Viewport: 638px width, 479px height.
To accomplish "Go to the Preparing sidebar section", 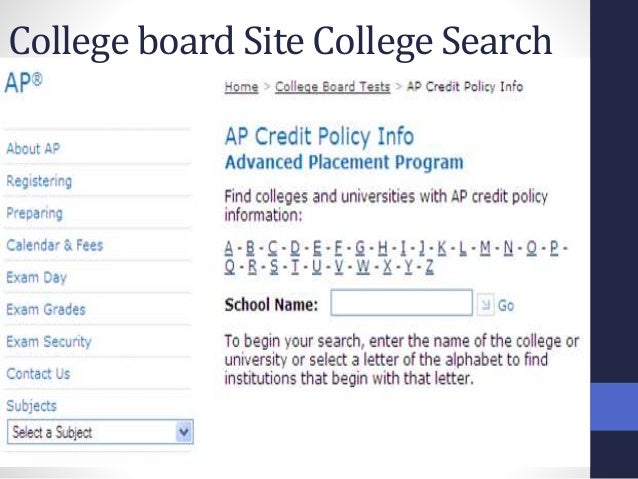I will pyautogui.click(x=35, y=213).
